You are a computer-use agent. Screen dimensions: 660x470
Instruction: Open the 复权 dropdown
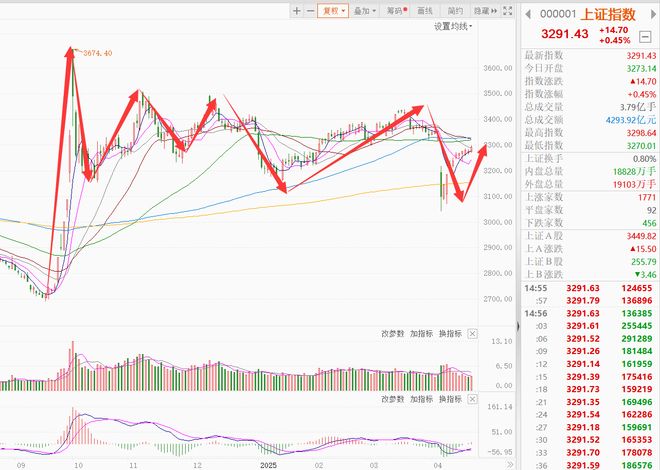pyautogui.click(x=333, y=11)
